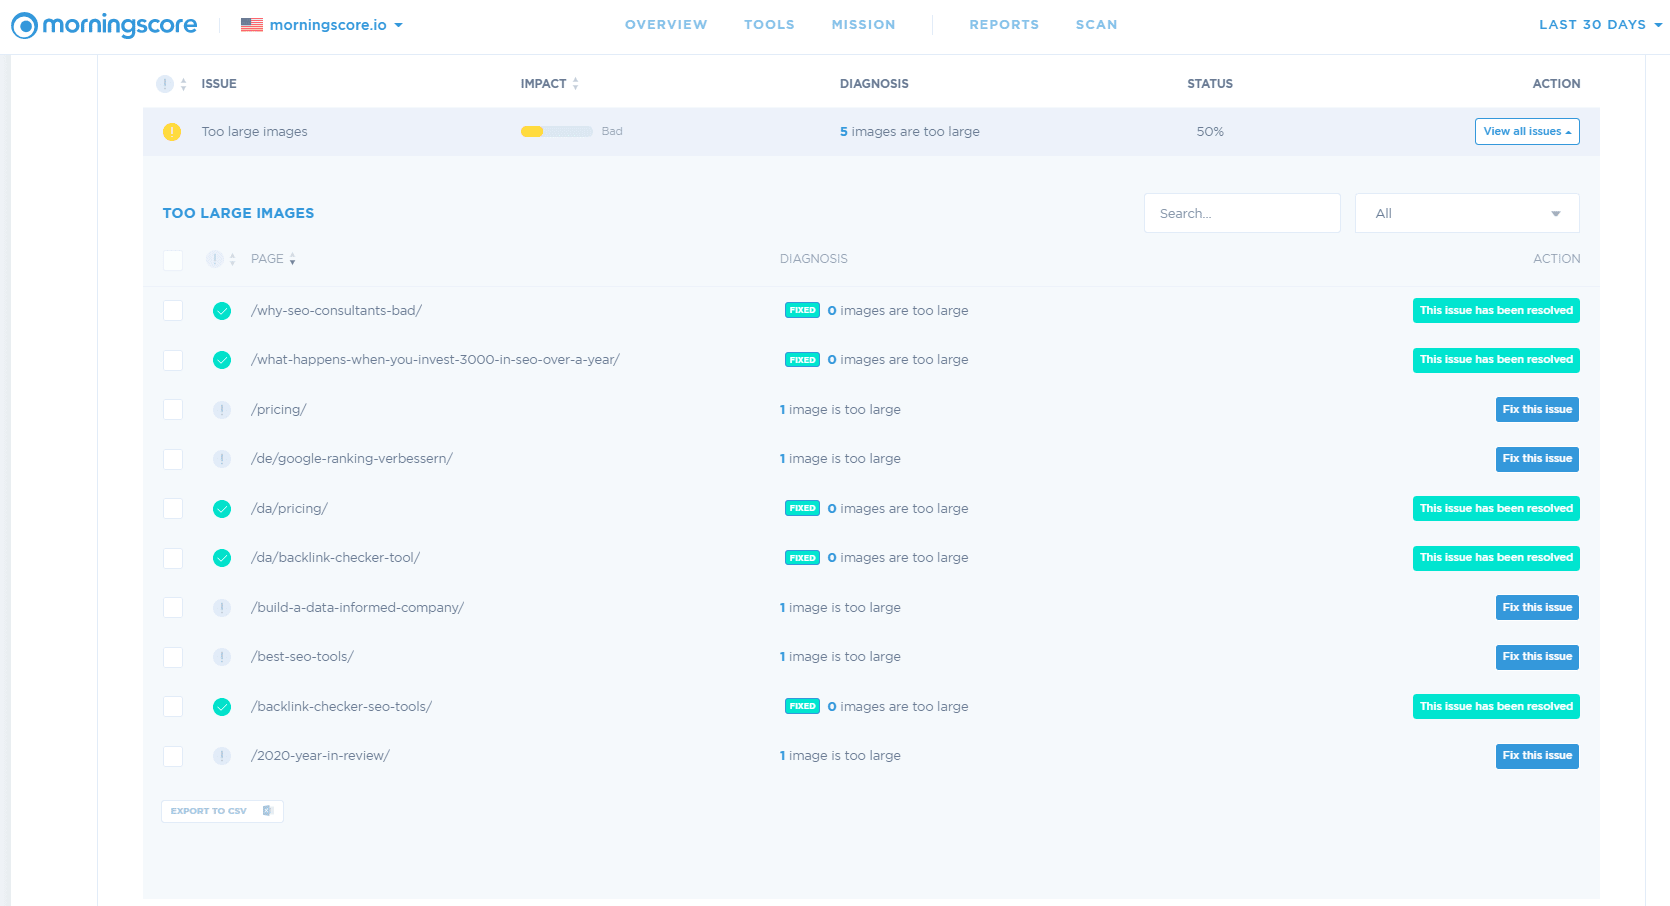Viewport: 1670px width, 906px height.
Task: Click green check icon for /da/pricing/
Action: click(x=222, y=509)
